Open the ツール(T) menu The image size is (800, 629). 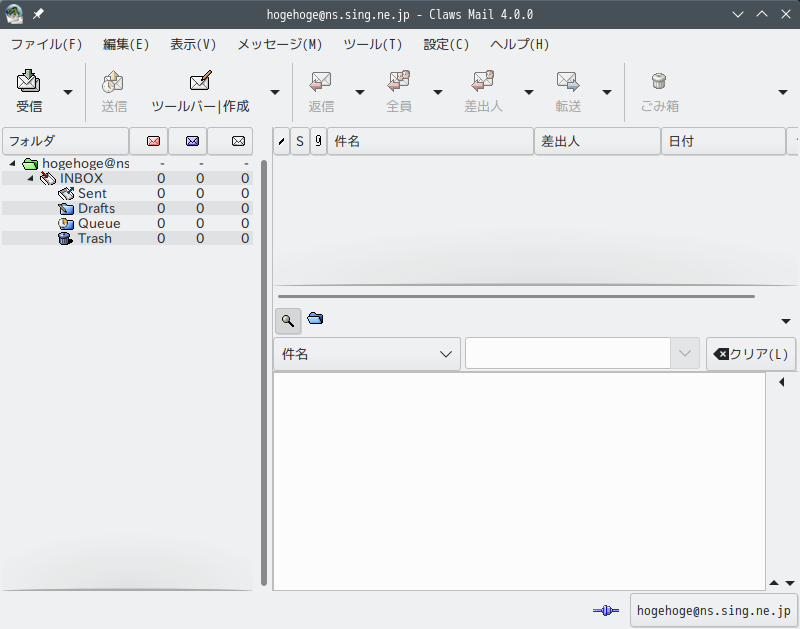click(373, 44)
